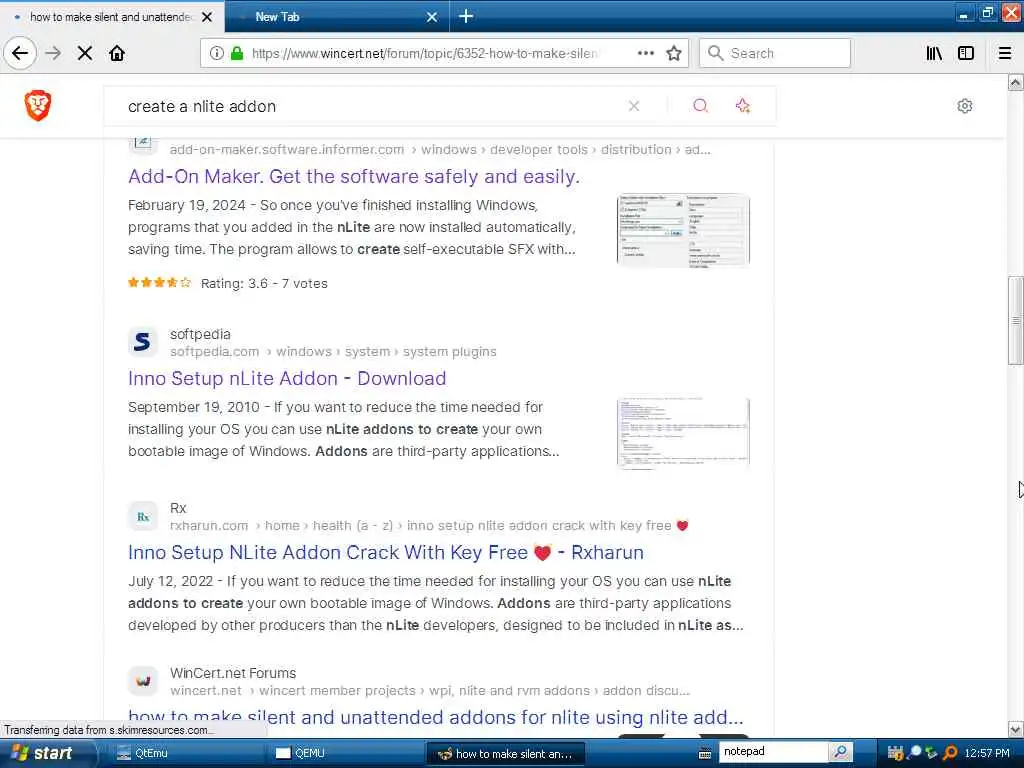The height and width of the screenshot is (768, 1024).
Task: Open a new browser tab
Action: pos(466,16)
